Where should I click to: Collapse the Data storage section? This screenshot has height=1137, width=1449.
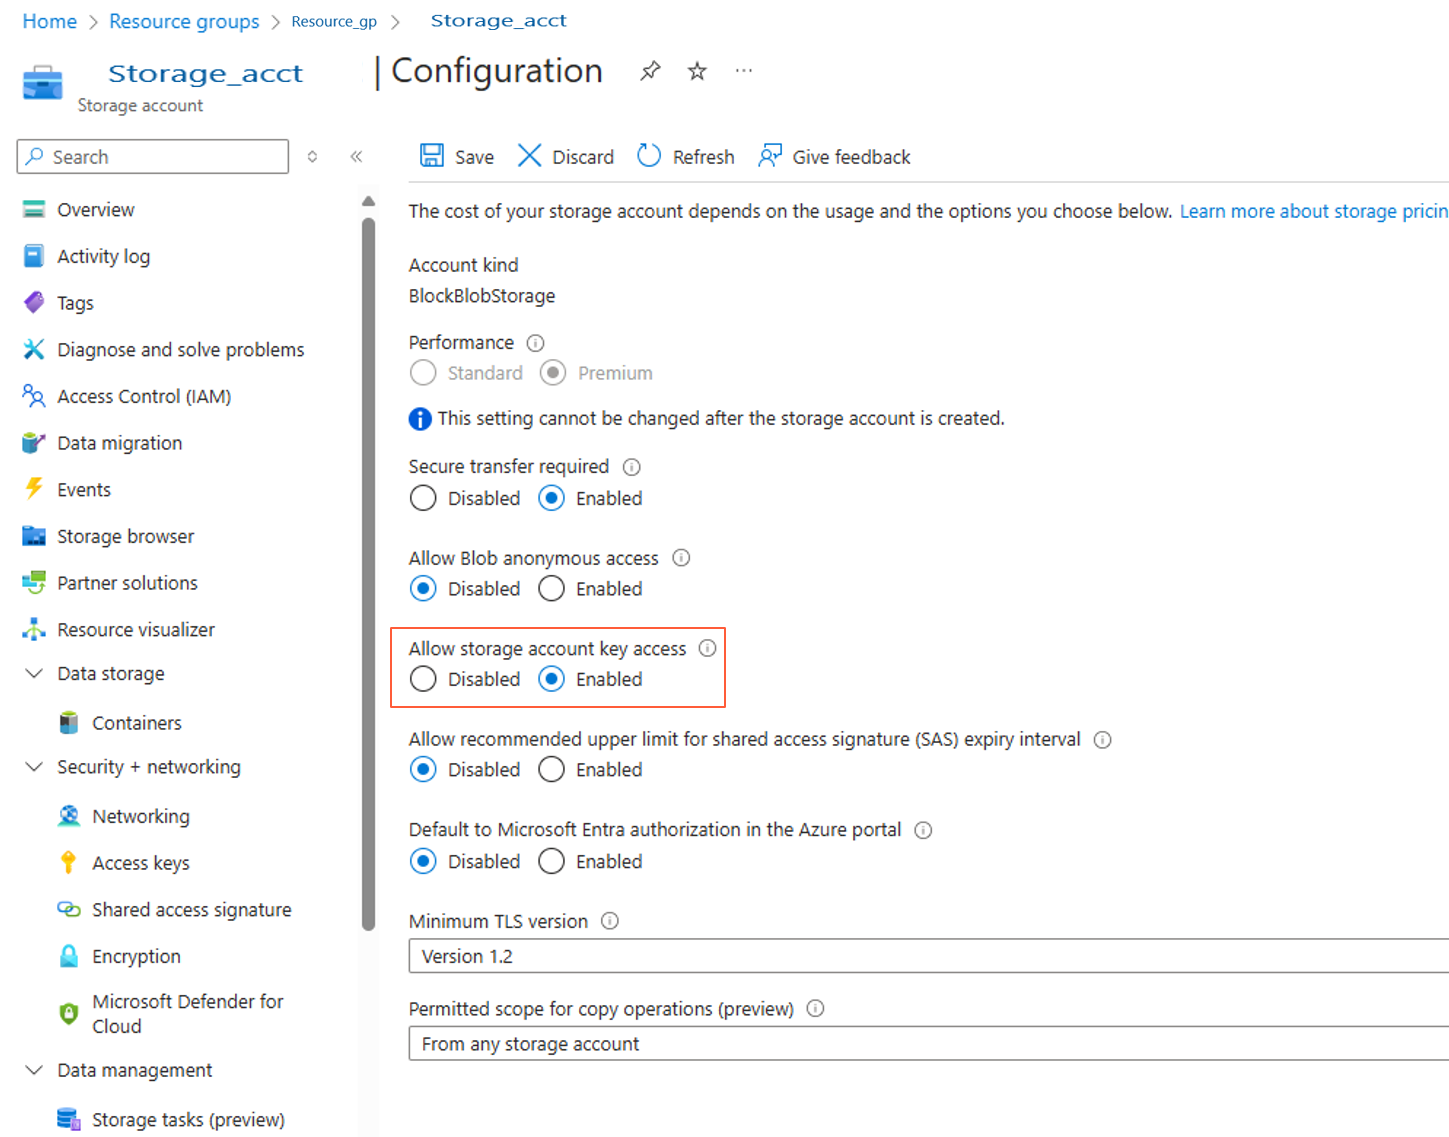[34, 674]
